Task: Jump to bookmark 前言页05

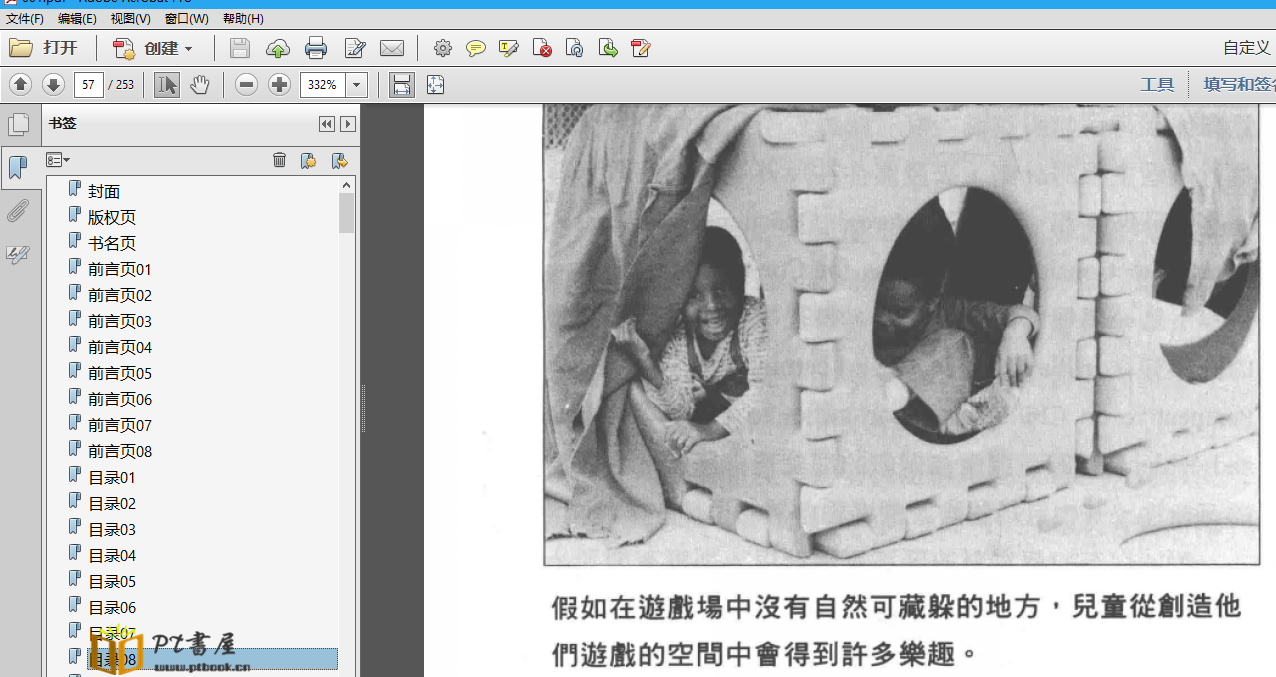Action: (x=120, y=373)
